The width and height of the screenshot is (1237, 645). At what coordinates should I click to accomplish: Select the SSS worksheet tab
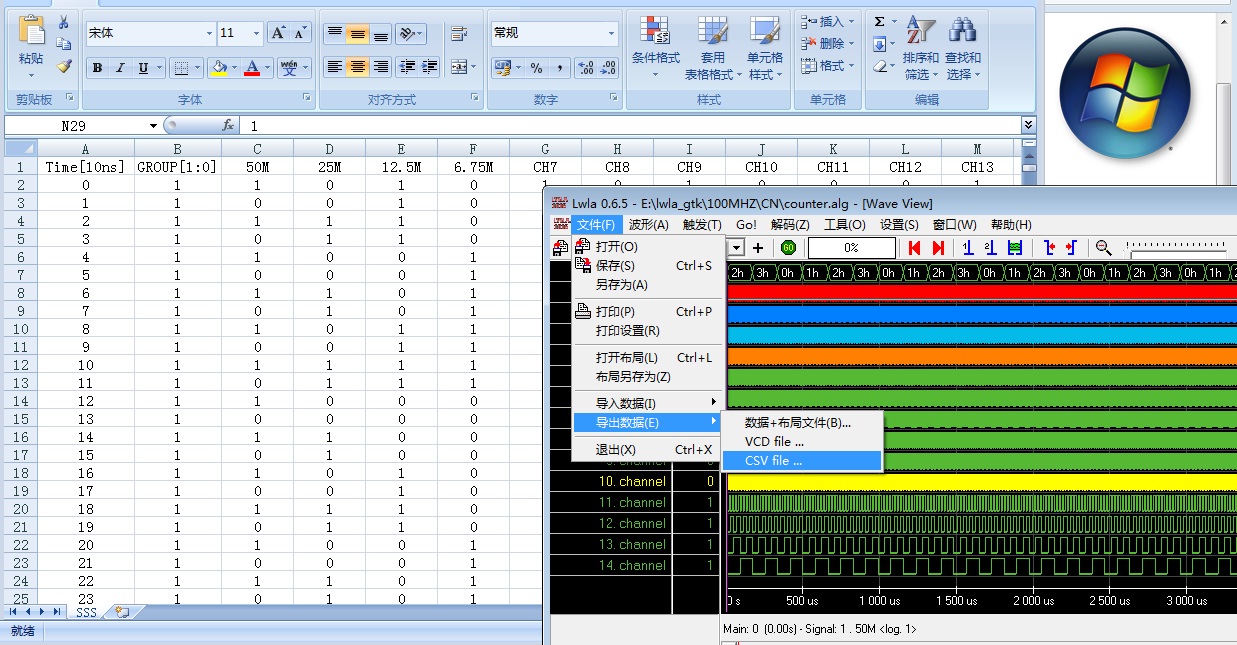click(x=86, y=612)
